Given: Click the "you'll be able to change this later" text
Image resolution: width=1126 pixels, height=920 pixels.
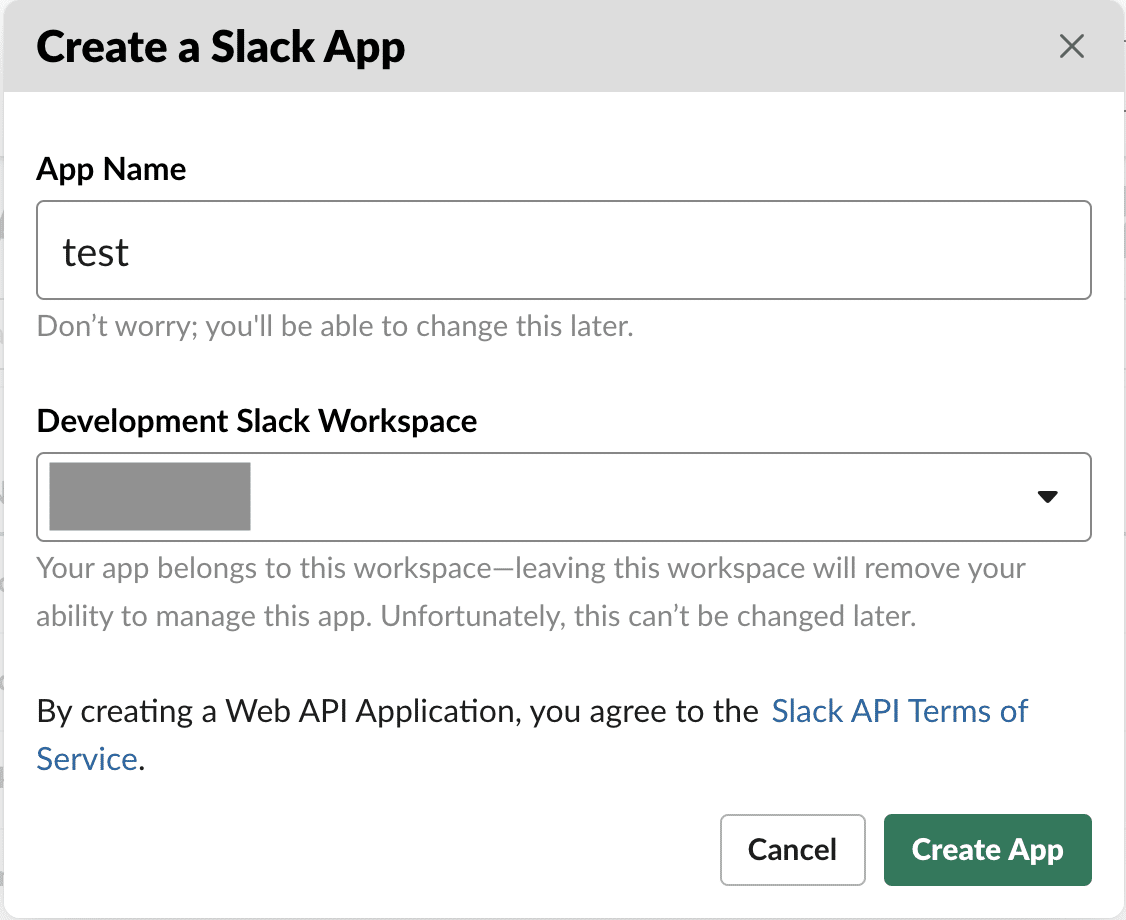Looking at the screenshot, I should click(x=420, y=327).
